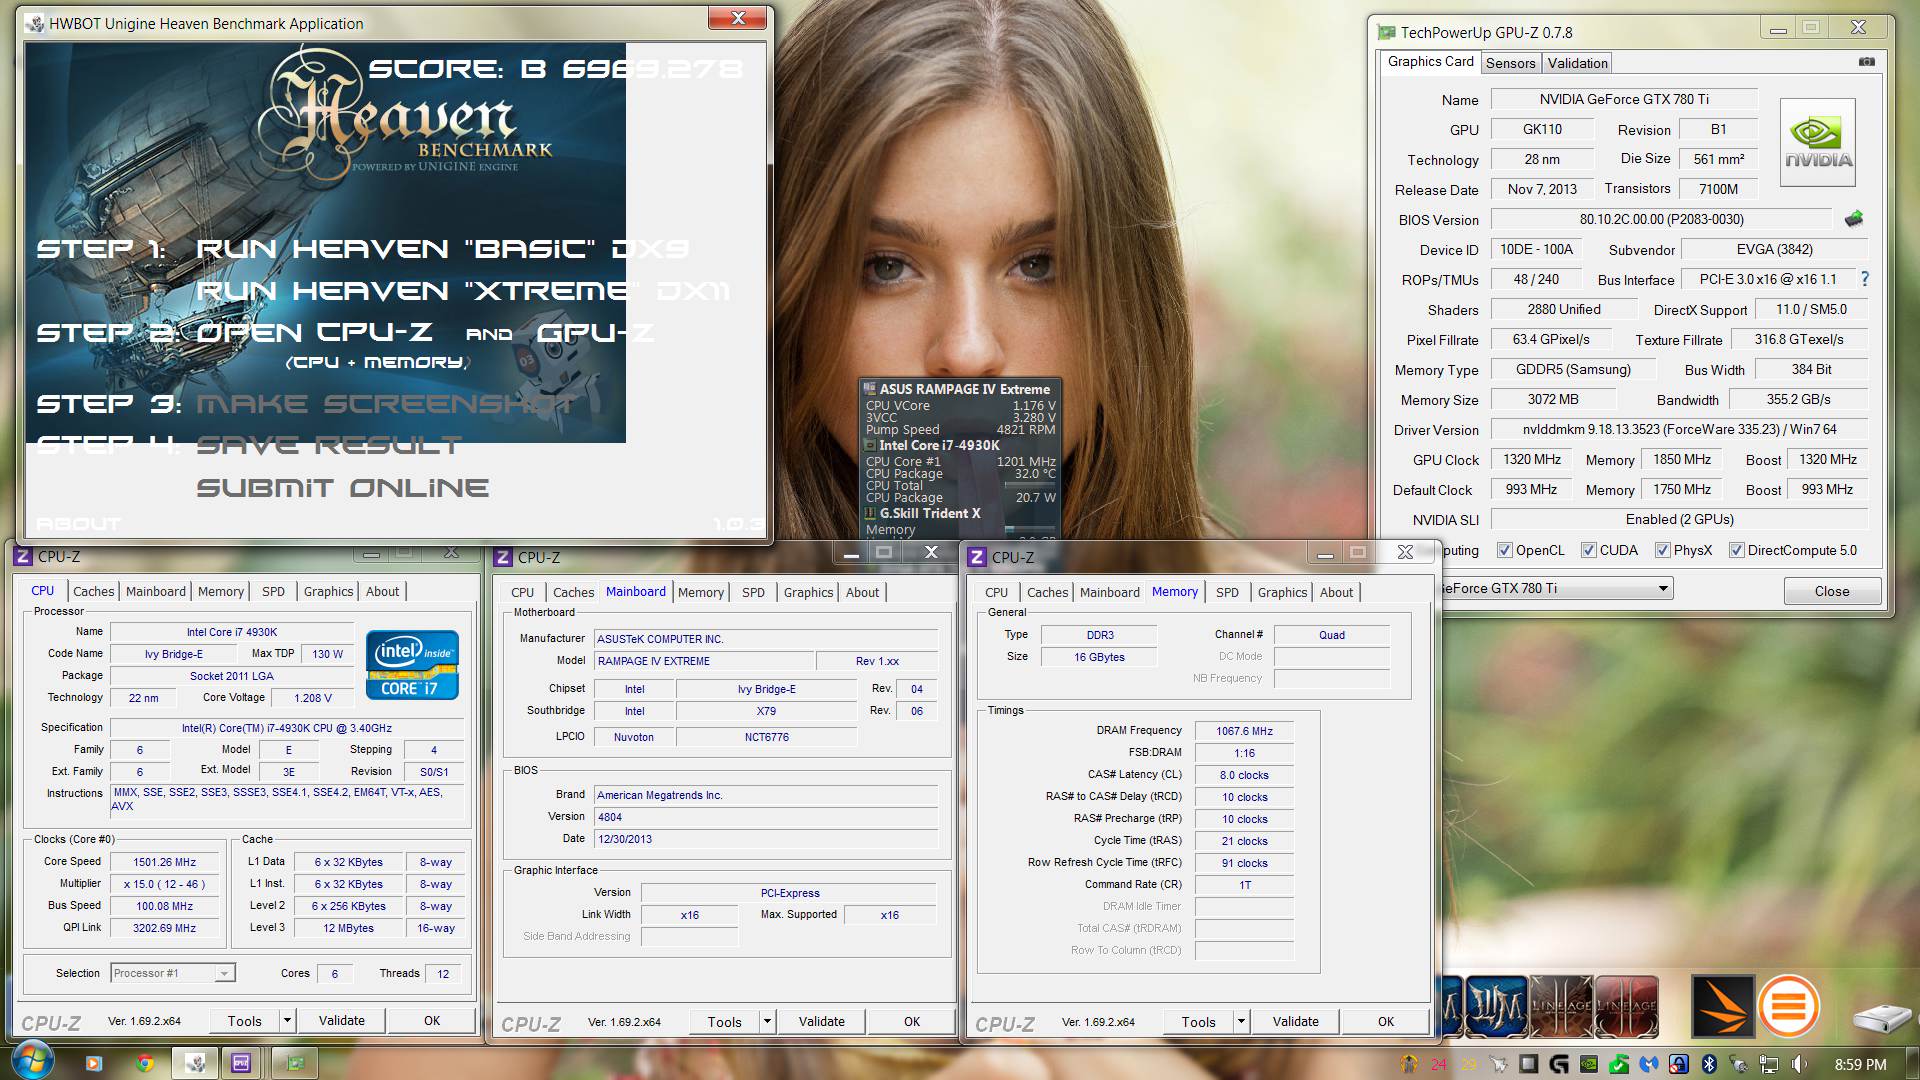Click OK in middle CPU-Z window
The height and width of the screenshot is (1080, 1920).
click(911, 1021)
